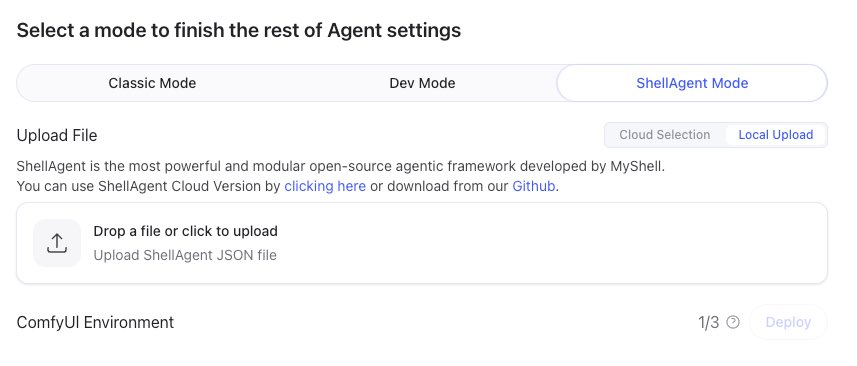Image resolution: width=857 pixels, height=366 pixels.
Task: Click 'Upload ShellAgent JSON file' hint text
Action: [185, 255]
